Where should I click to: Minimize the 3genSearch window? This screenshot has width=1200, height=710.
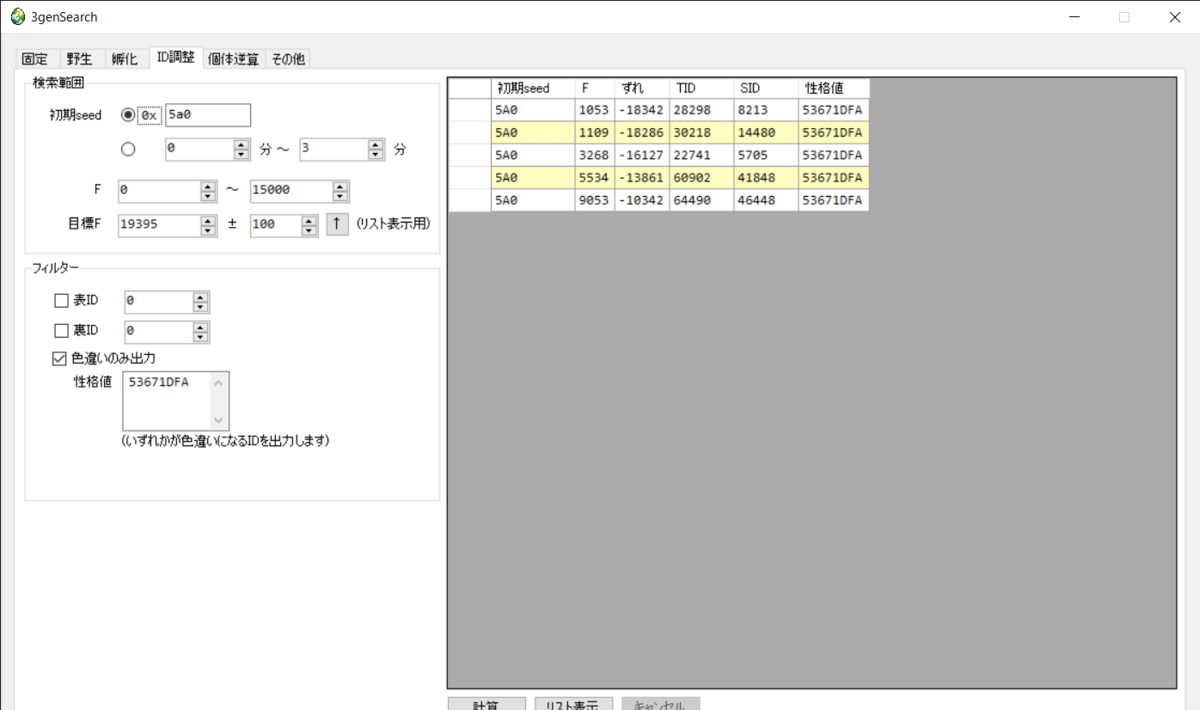(x=1073, y=17)
